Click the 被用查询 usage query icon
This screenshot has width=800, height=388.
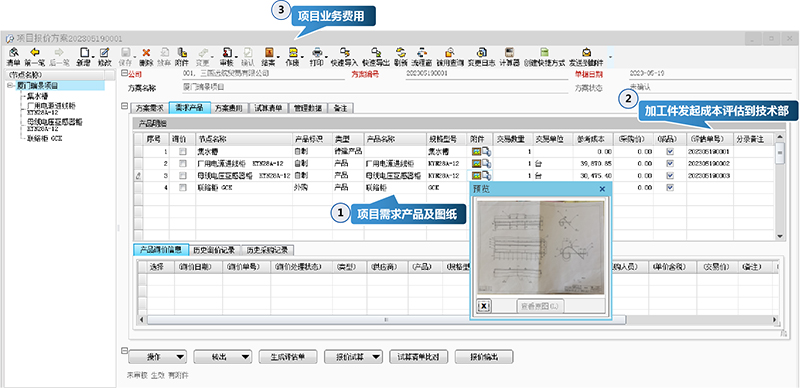450,52
